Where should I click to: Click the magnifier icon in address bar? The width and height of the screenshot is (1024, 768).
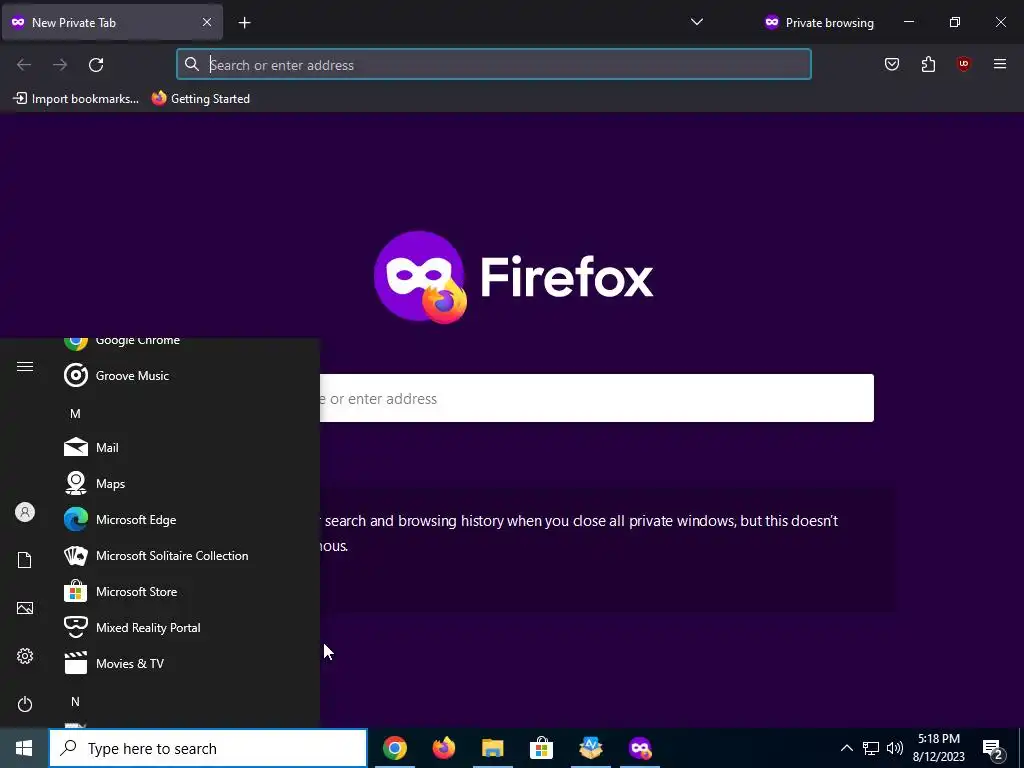(191, 64)
